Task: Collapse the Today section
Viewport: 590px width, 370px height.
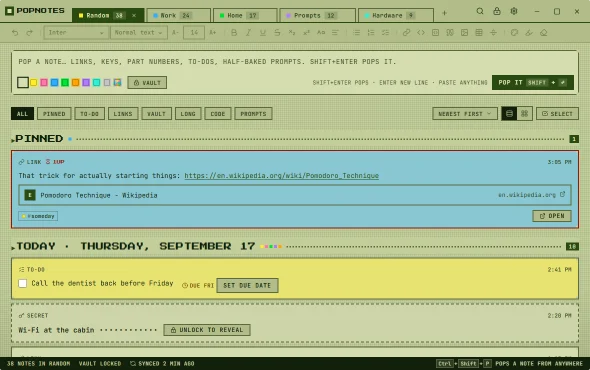Action: pyautogui.click(x=13, y=247)
